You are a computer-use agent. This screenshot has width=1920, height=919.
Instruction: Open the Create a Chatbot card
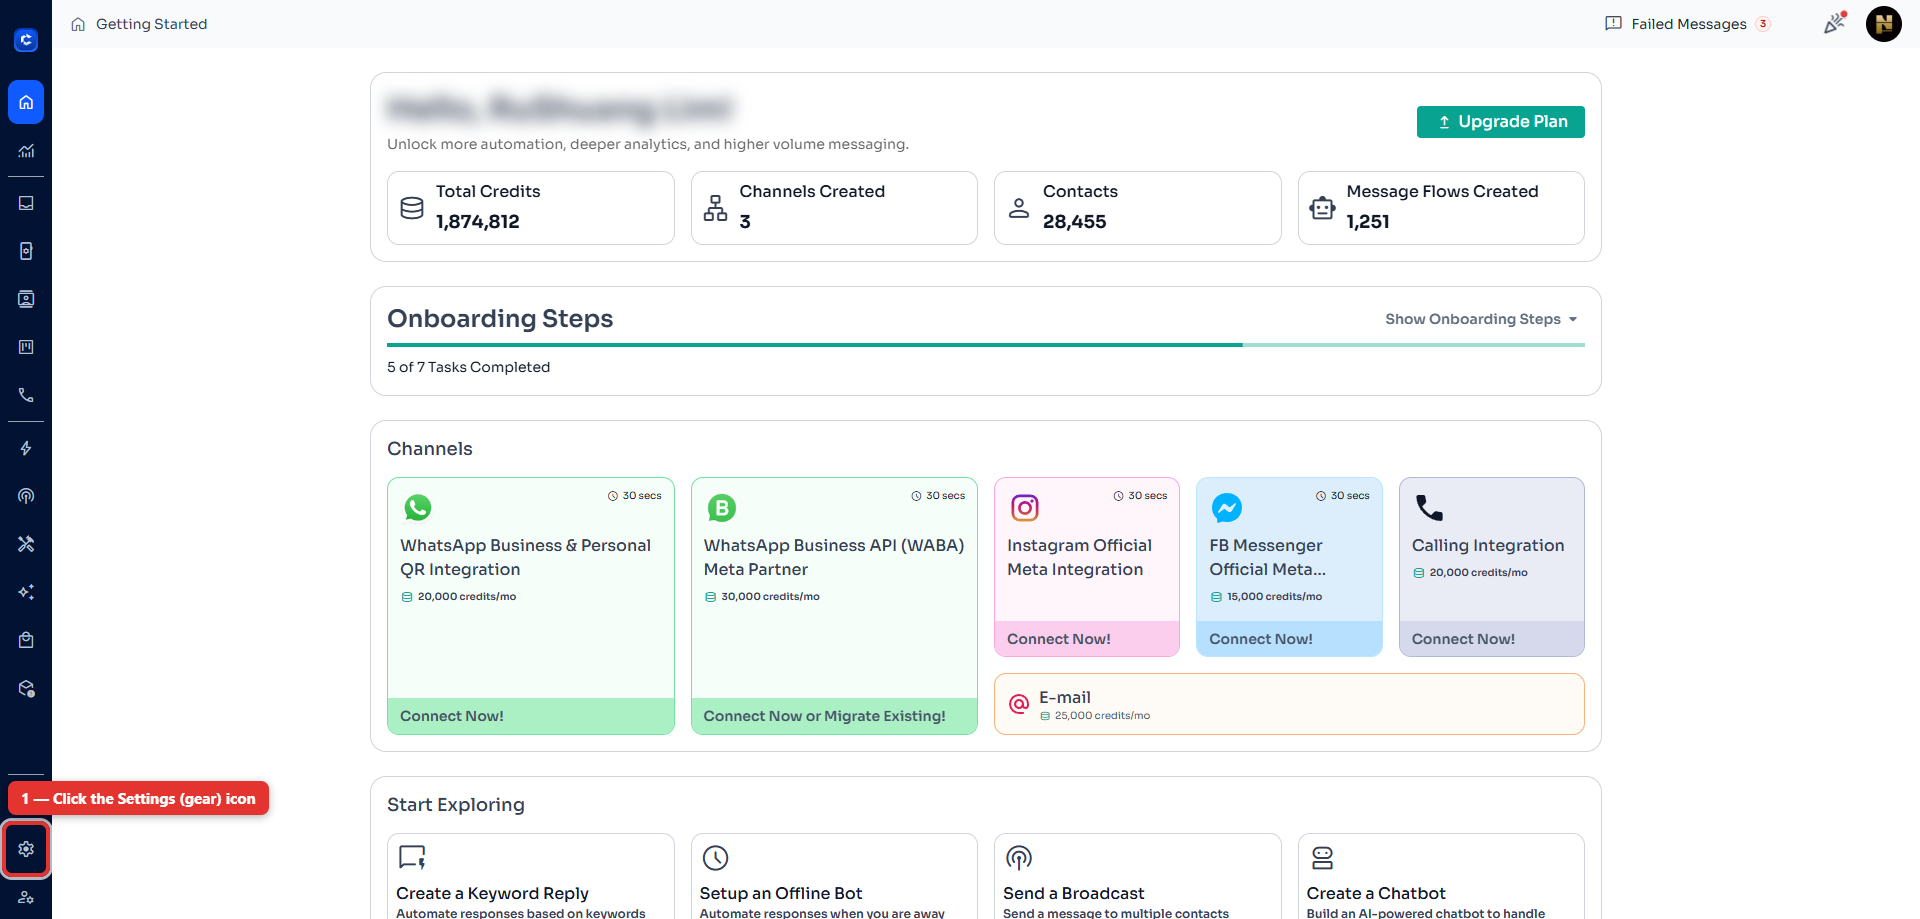1441,876
